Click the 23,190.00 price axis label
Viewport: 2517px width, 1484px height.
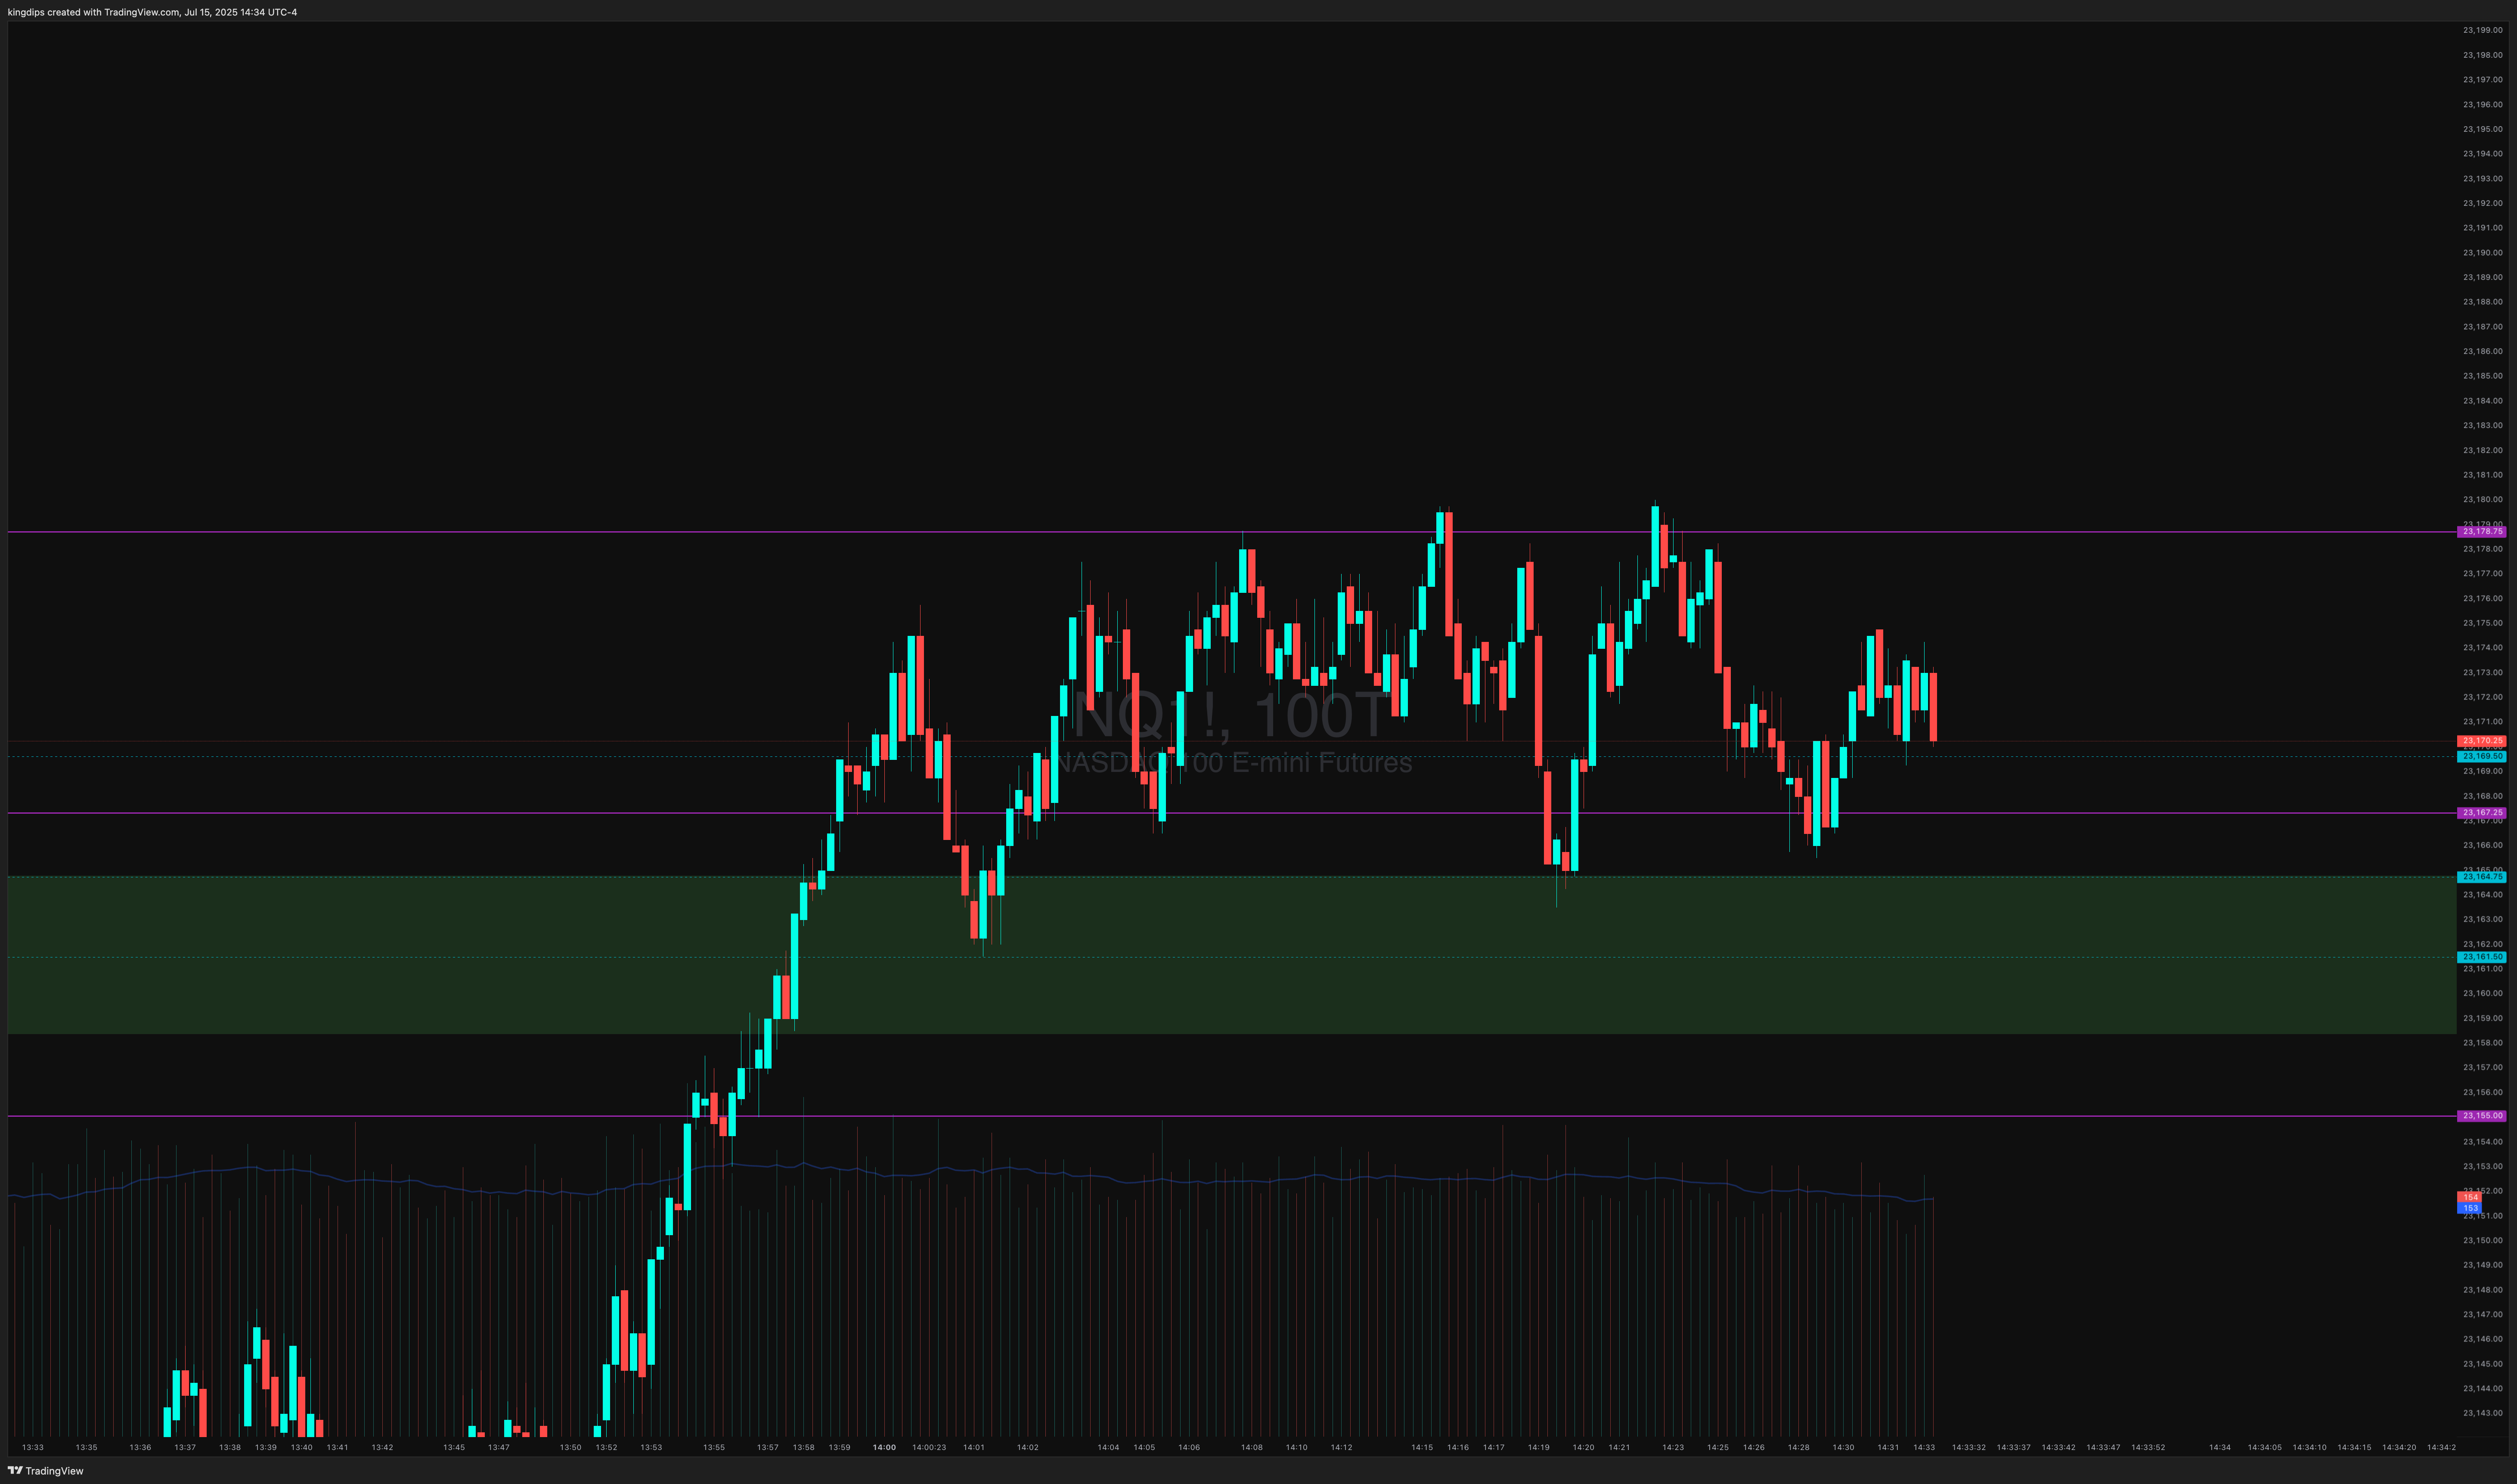pos(2483,253)
